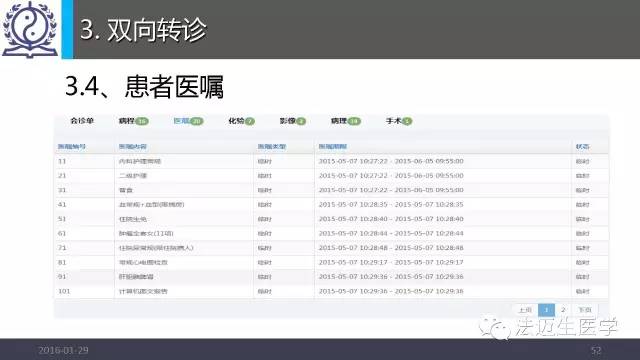The height and width of the screenshot is (360, 640).
Task: Go to page 2 of orders
Action: [563, 310]
